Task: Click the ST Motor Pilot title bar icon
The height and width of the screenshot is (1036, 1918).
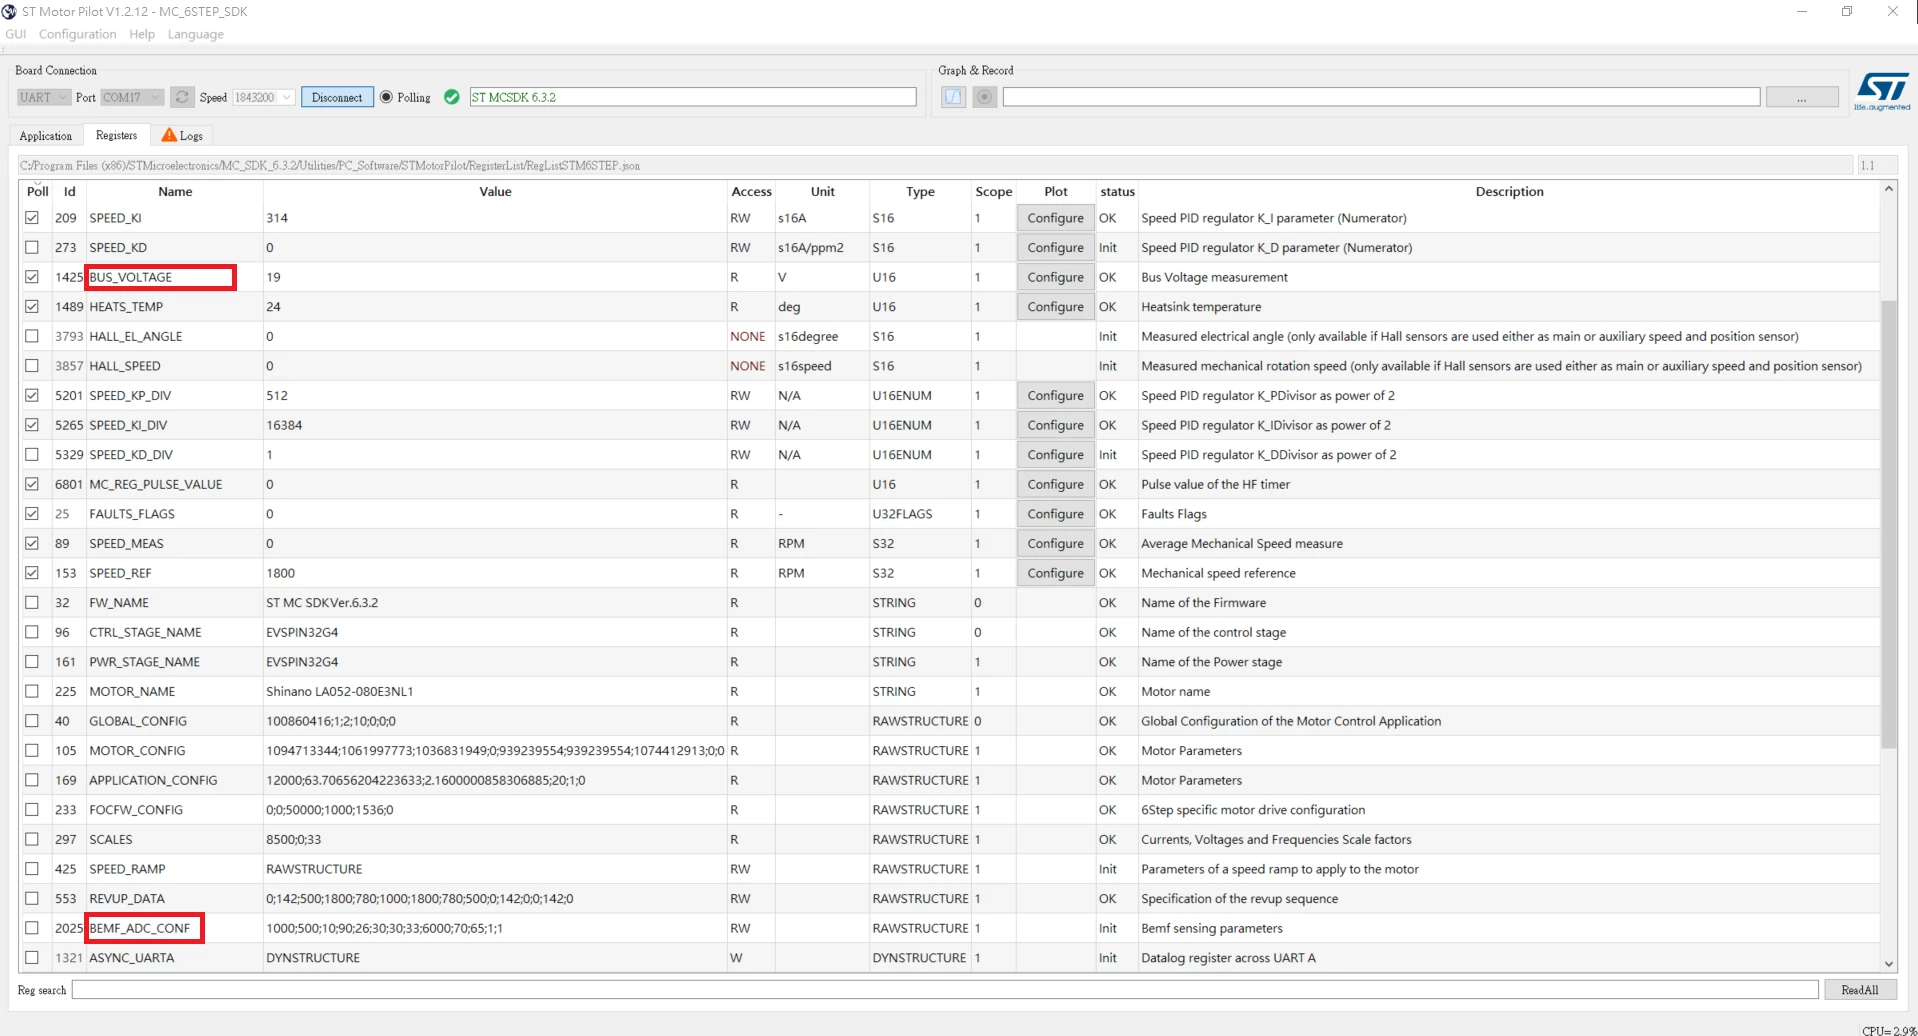Action: click(x=9, y=11)
